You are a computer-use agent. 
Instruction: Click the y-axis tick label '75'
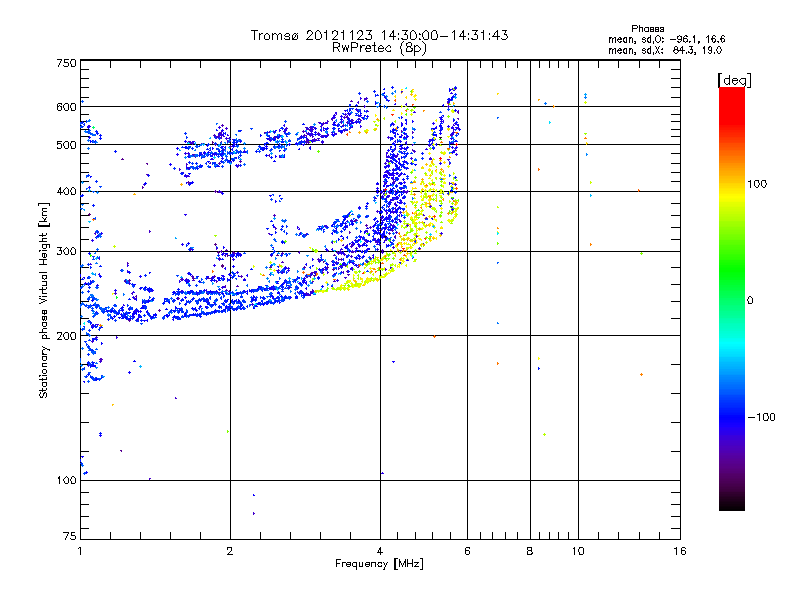tap(70, 536)
